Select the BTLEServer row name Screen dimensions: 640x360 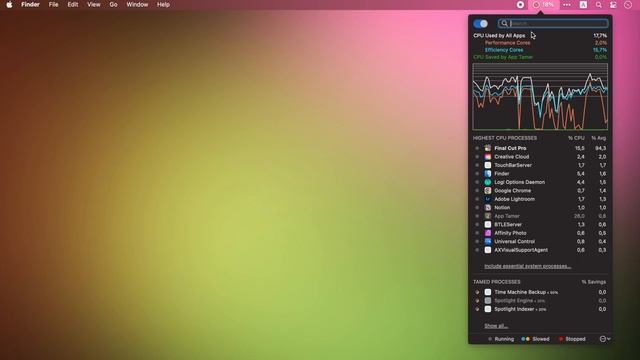tap(508, 224)
